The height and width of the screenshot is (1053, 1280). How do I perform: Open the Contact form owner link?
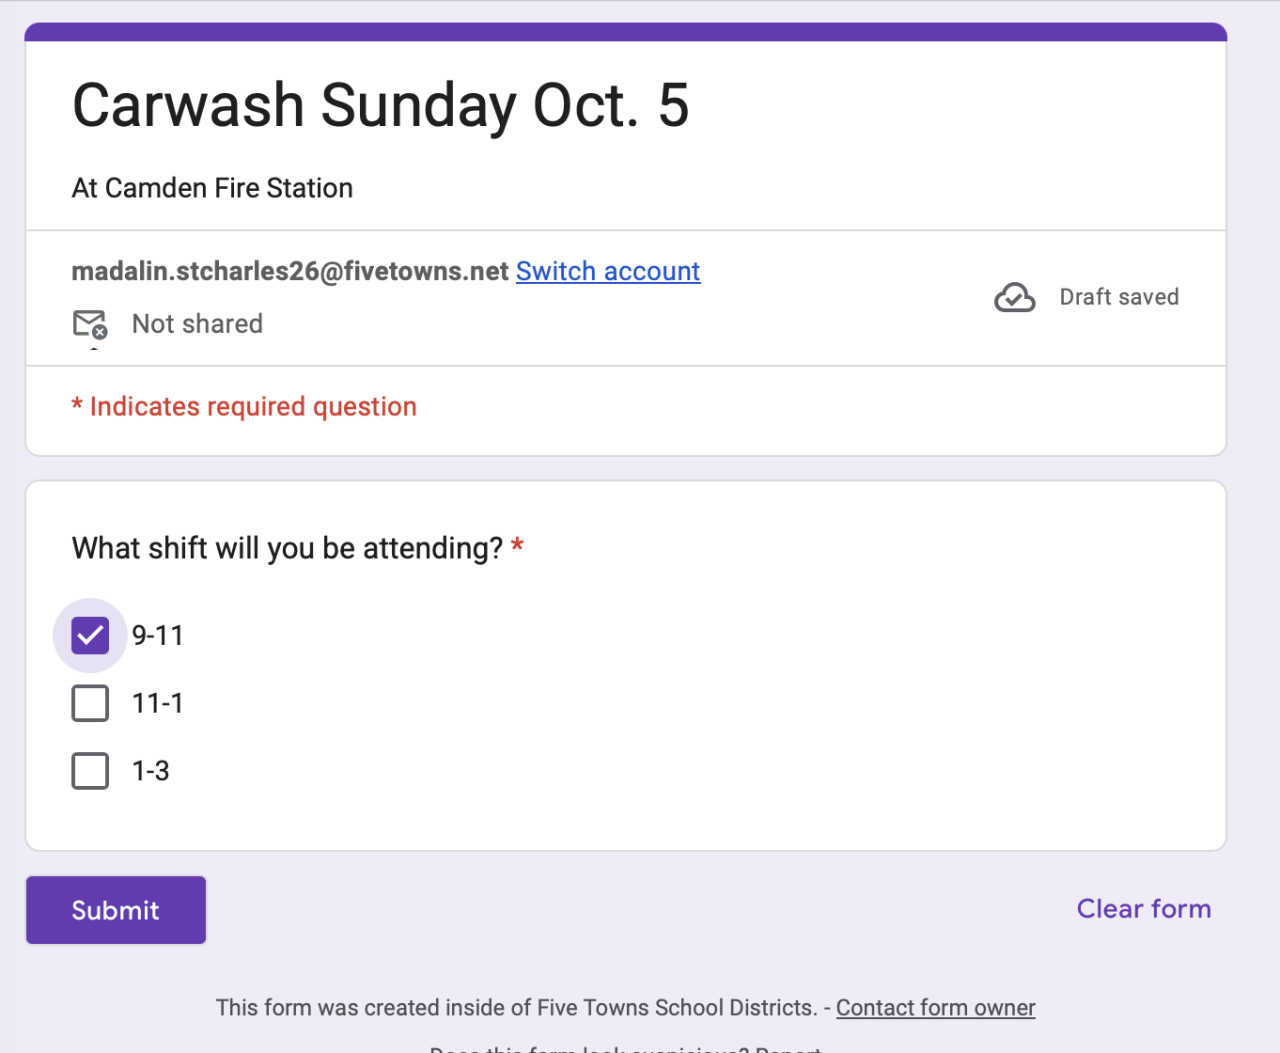pyautogui.click(x=935, y=1008)
